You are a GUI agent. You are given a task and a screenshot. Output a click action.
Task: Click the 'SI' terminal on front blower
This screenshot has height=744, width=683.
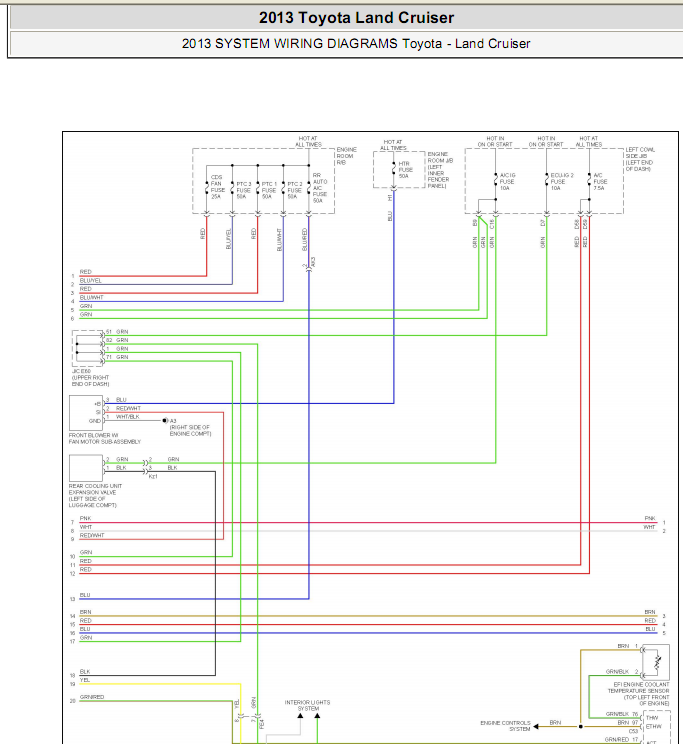pos(98,412)
